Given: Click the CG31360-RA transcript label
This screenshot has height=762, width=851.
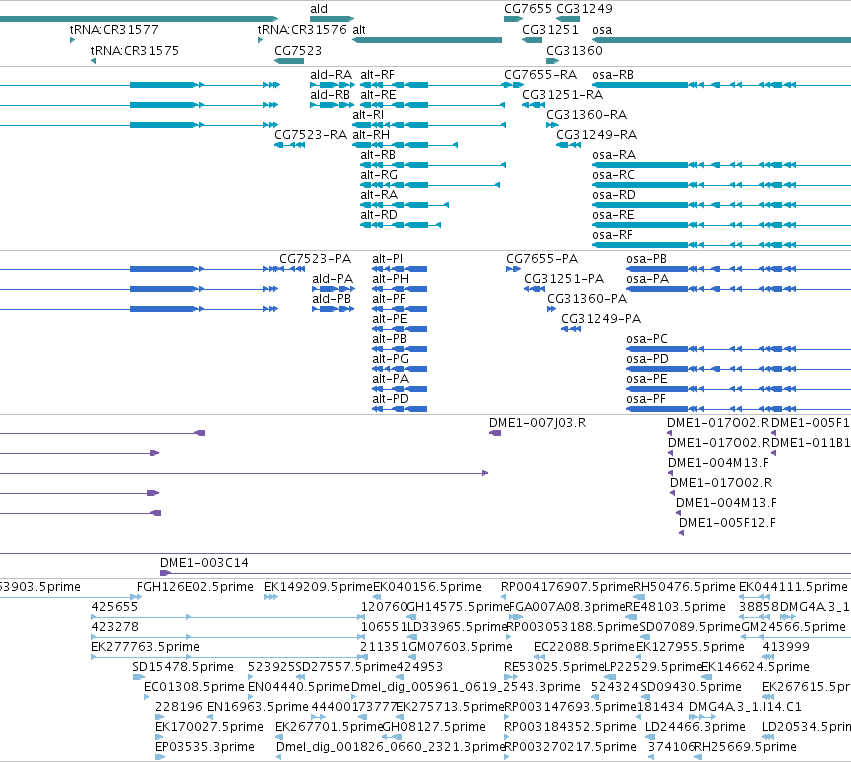Looking at the screenshot, I should point(586,115).
